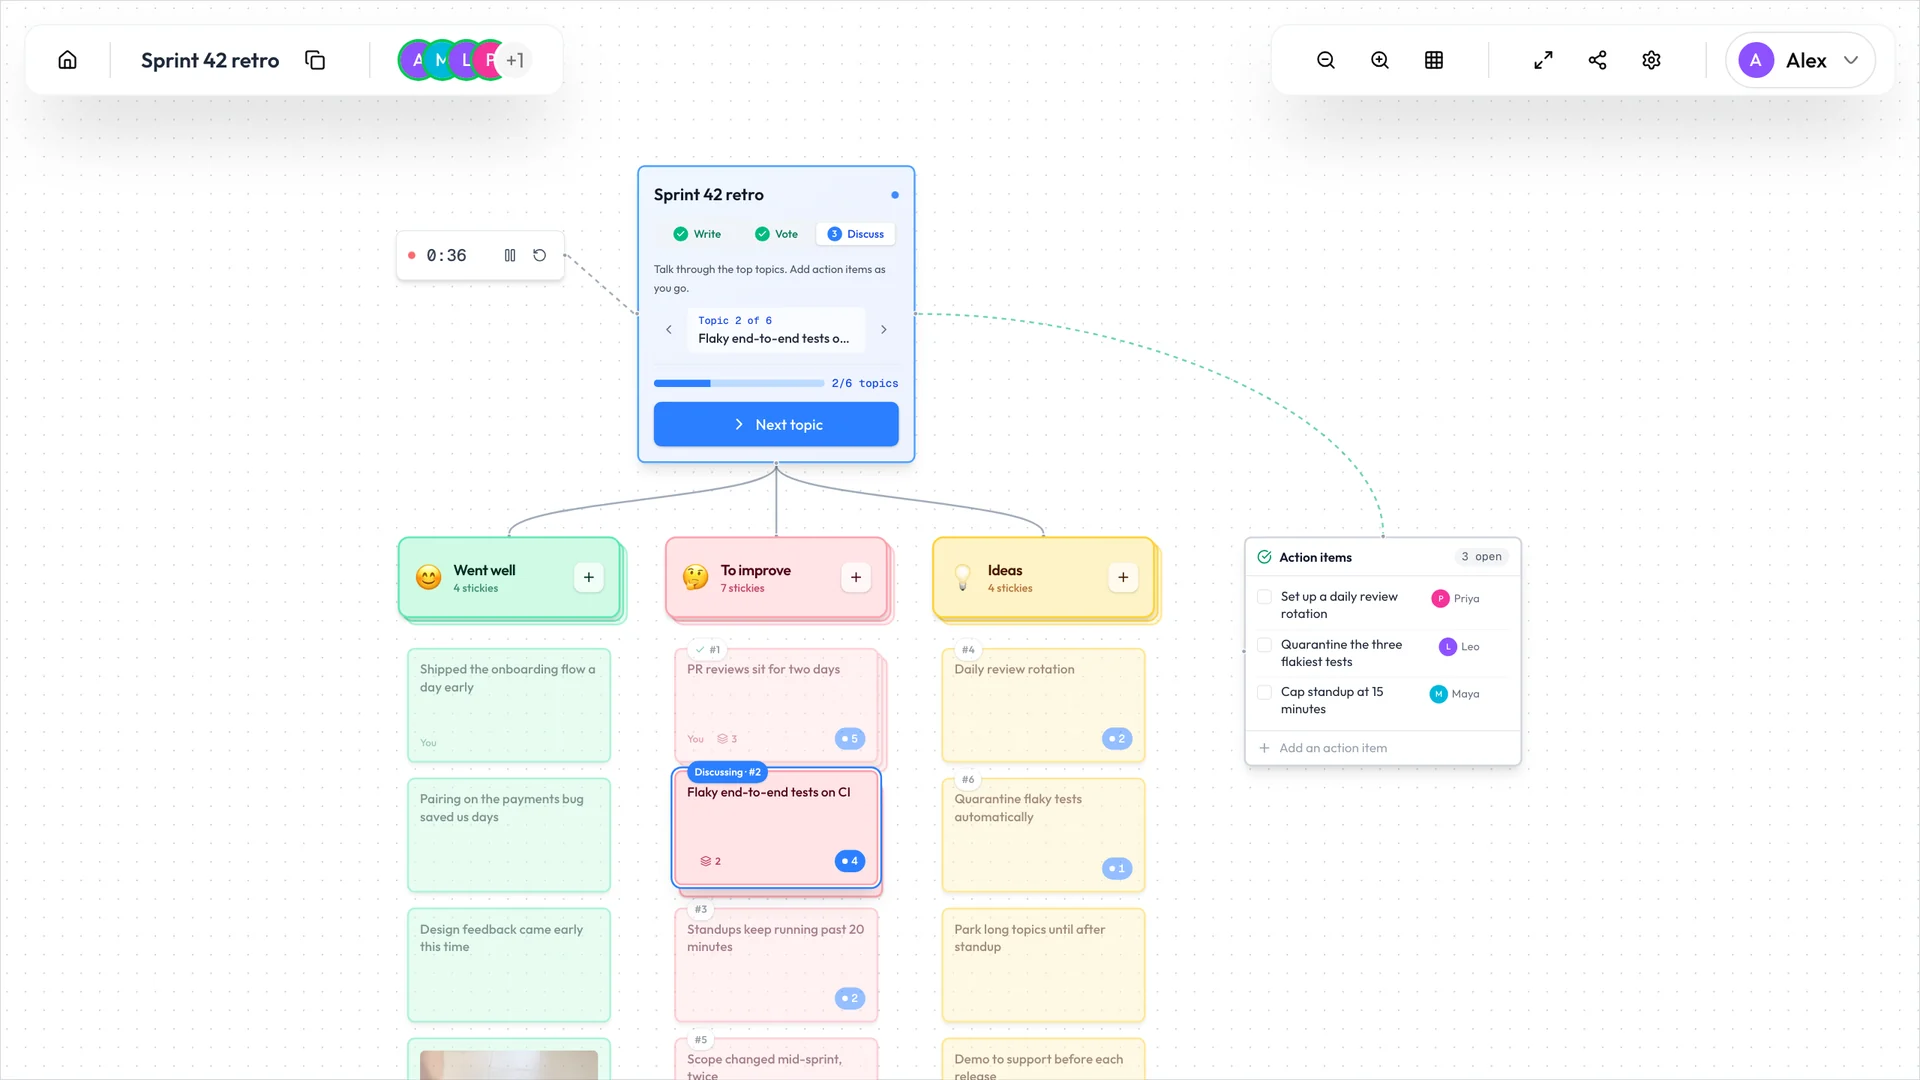Image resolution: width=1920 pixels, height=1080 pixels.
Task: Click Park long topics until after standup
Action: pyautogui.click(x=1043, y=965)
